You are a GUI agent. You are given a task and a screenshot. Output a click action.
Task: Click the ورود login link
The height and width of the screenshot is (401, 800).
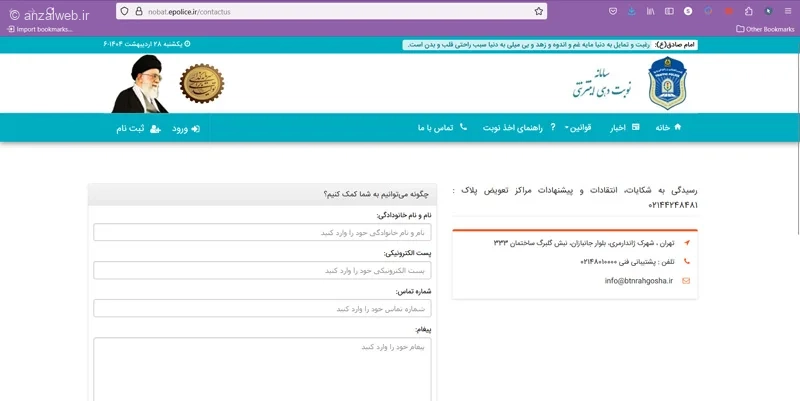(x=186, y=129)
